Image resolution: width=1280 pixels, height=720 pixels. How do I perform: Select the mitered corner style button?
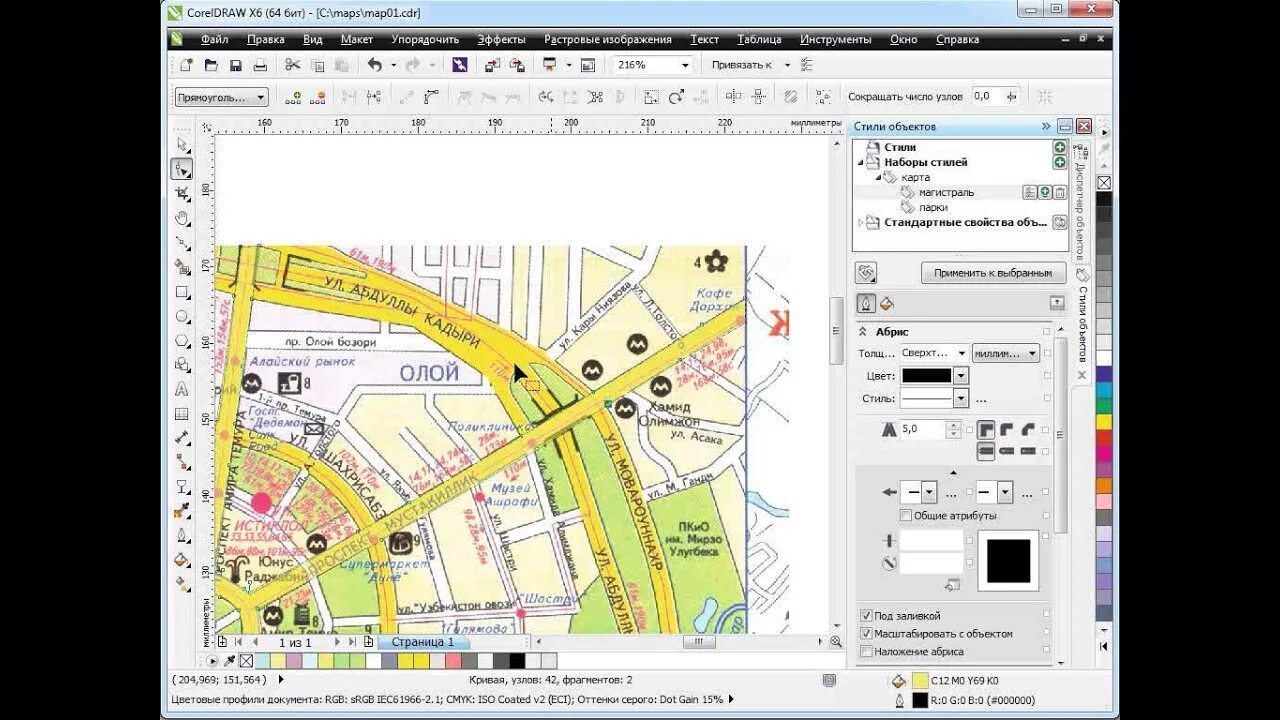986,429
